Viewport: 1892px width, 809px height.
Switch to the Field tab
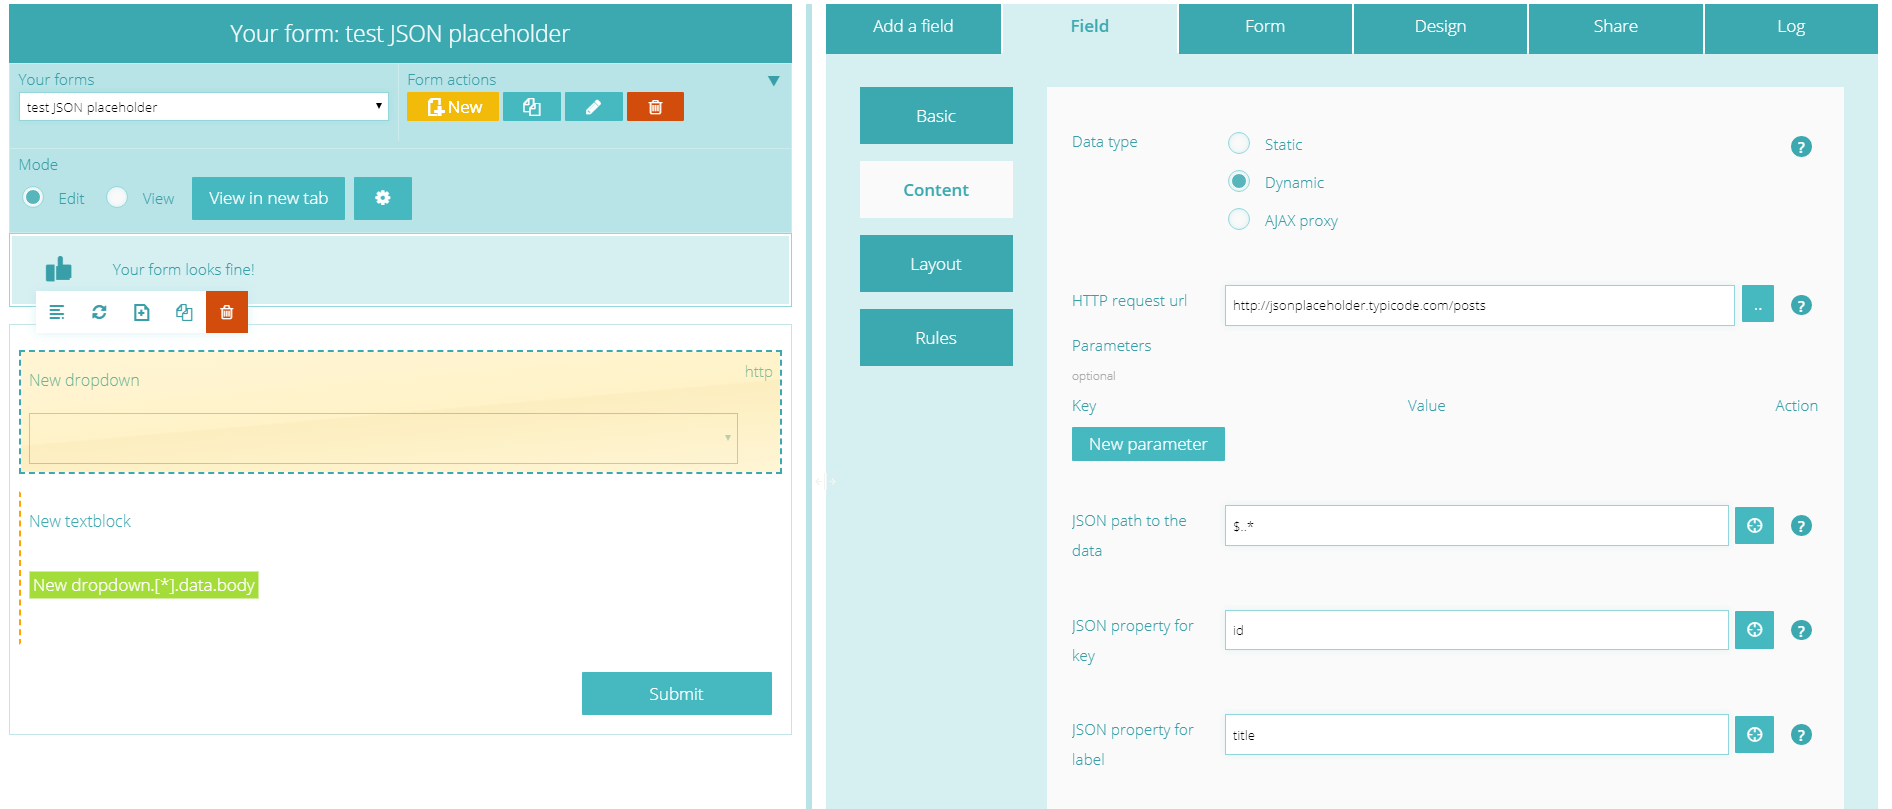[1089, 27]
